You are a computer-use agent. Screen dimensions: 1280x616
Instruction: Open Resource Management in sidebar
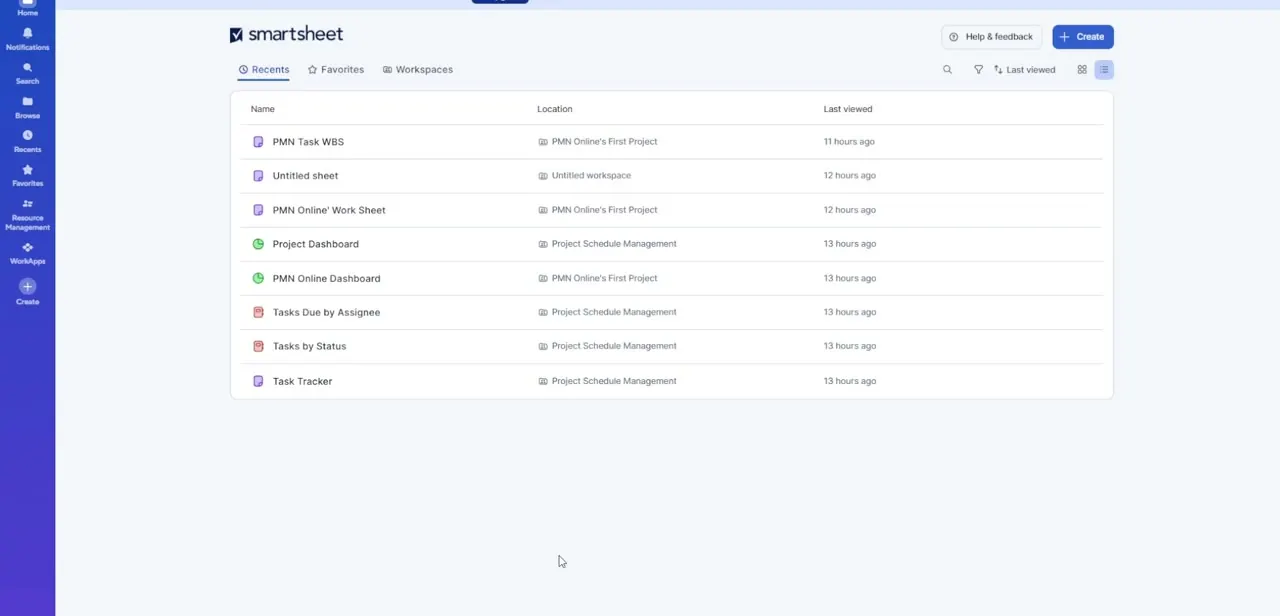coord(27,214)
